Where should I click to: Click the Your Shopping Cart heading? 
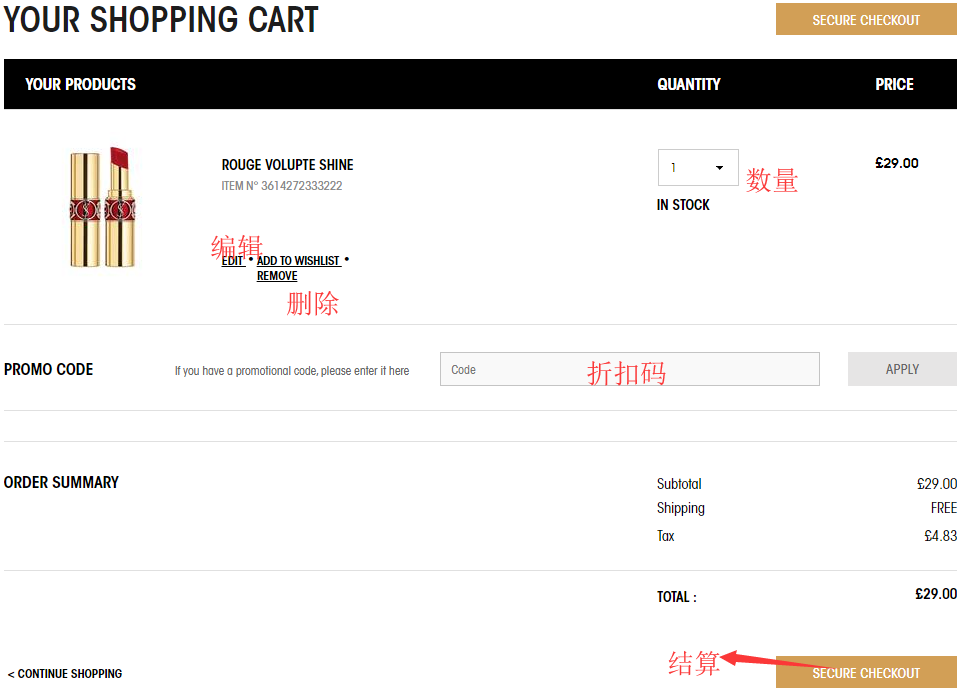click(161, 19)
